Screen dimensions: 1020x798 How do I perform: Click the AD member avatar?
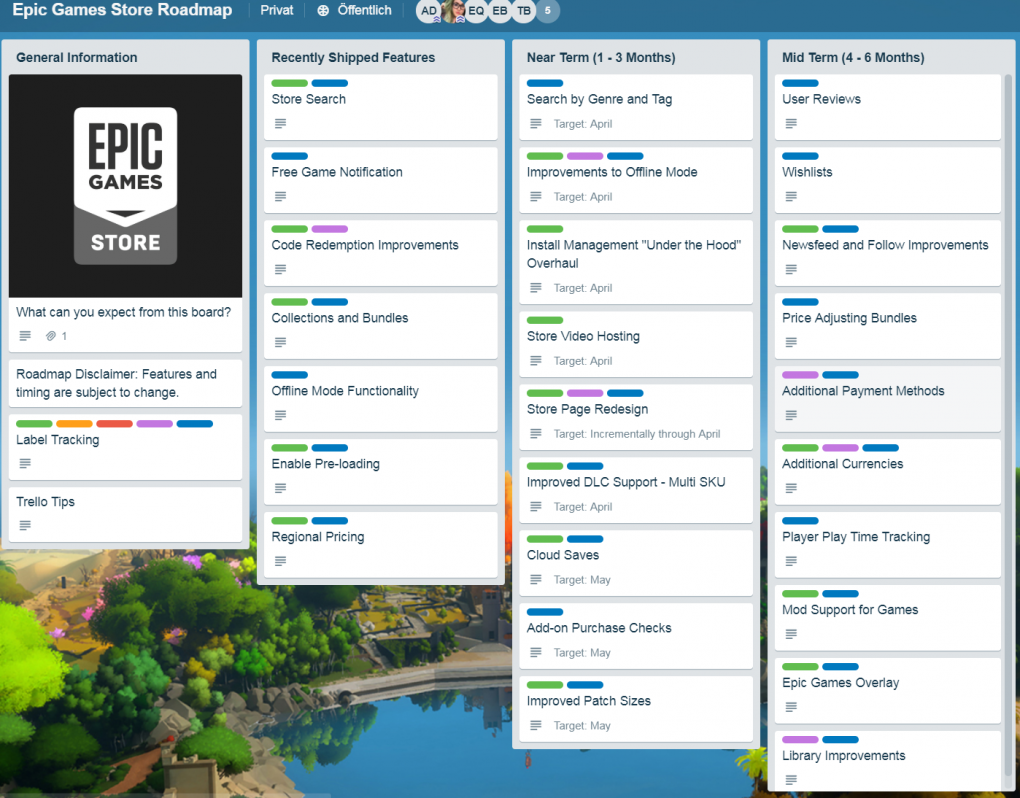coord(428,10)
